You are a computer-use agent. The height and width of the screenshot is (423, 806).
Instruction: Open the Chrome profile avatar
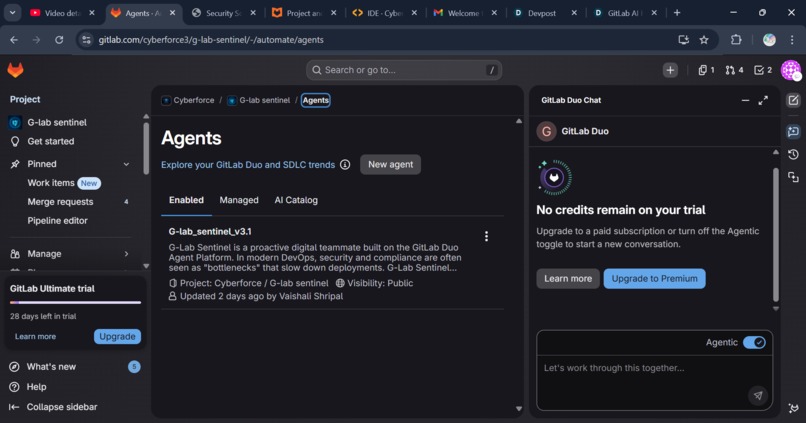[x=769, y=40]
